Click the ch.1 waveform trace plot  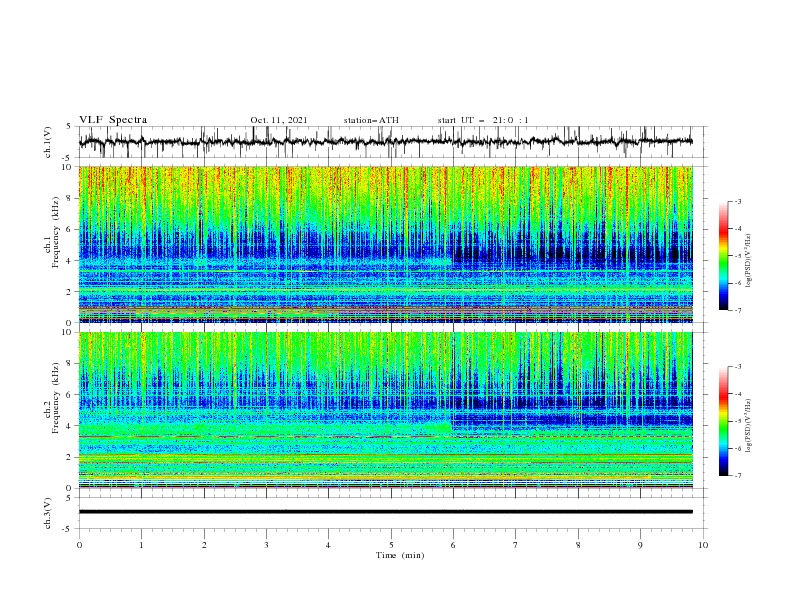pos(385,142)
